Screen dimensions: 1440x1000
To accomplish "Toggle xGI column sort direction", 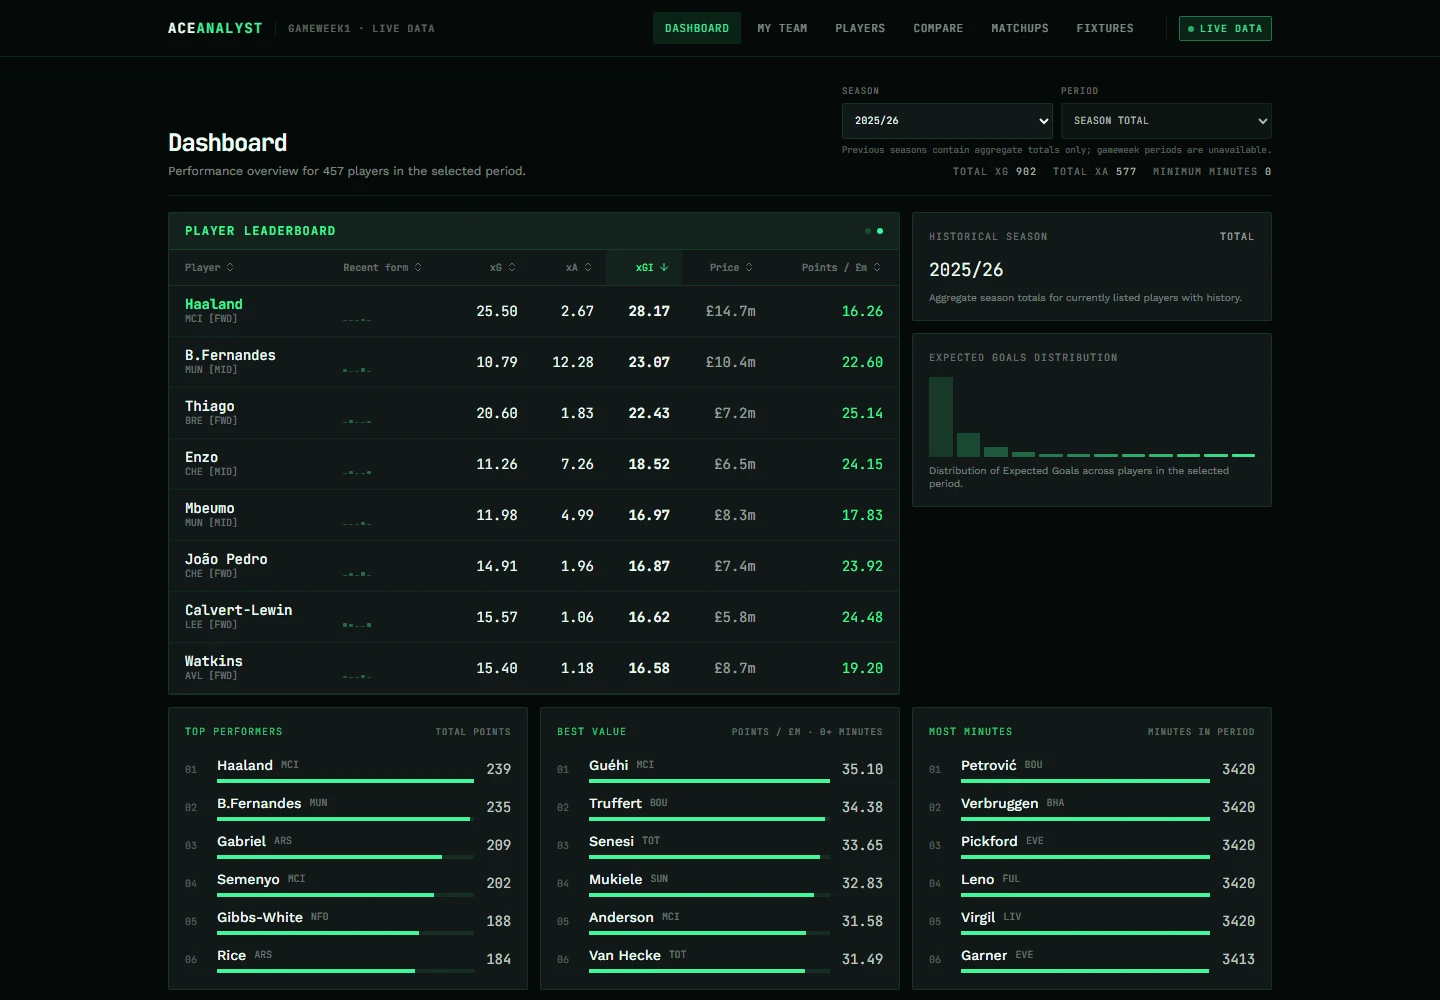I will [652, 267].
